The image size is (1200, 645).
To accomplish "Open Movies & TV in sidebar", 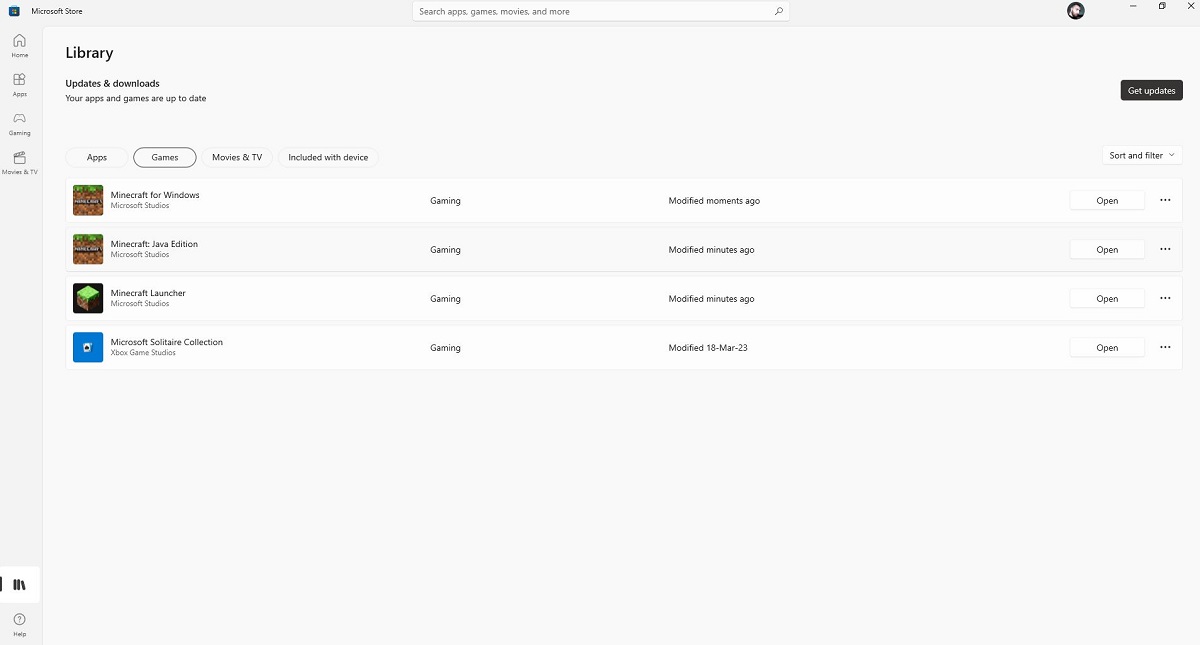I will click(x=19, y=162).
